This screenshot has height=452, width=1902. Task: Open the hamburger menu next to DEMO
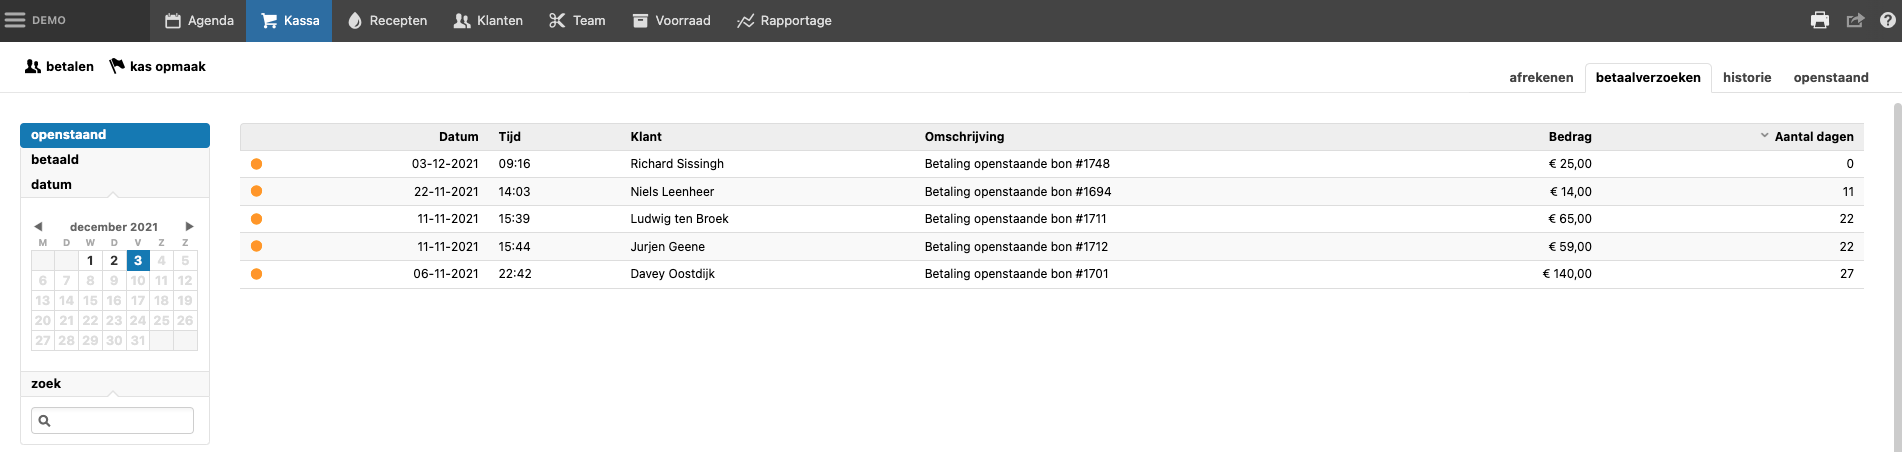tap(15, 20)
